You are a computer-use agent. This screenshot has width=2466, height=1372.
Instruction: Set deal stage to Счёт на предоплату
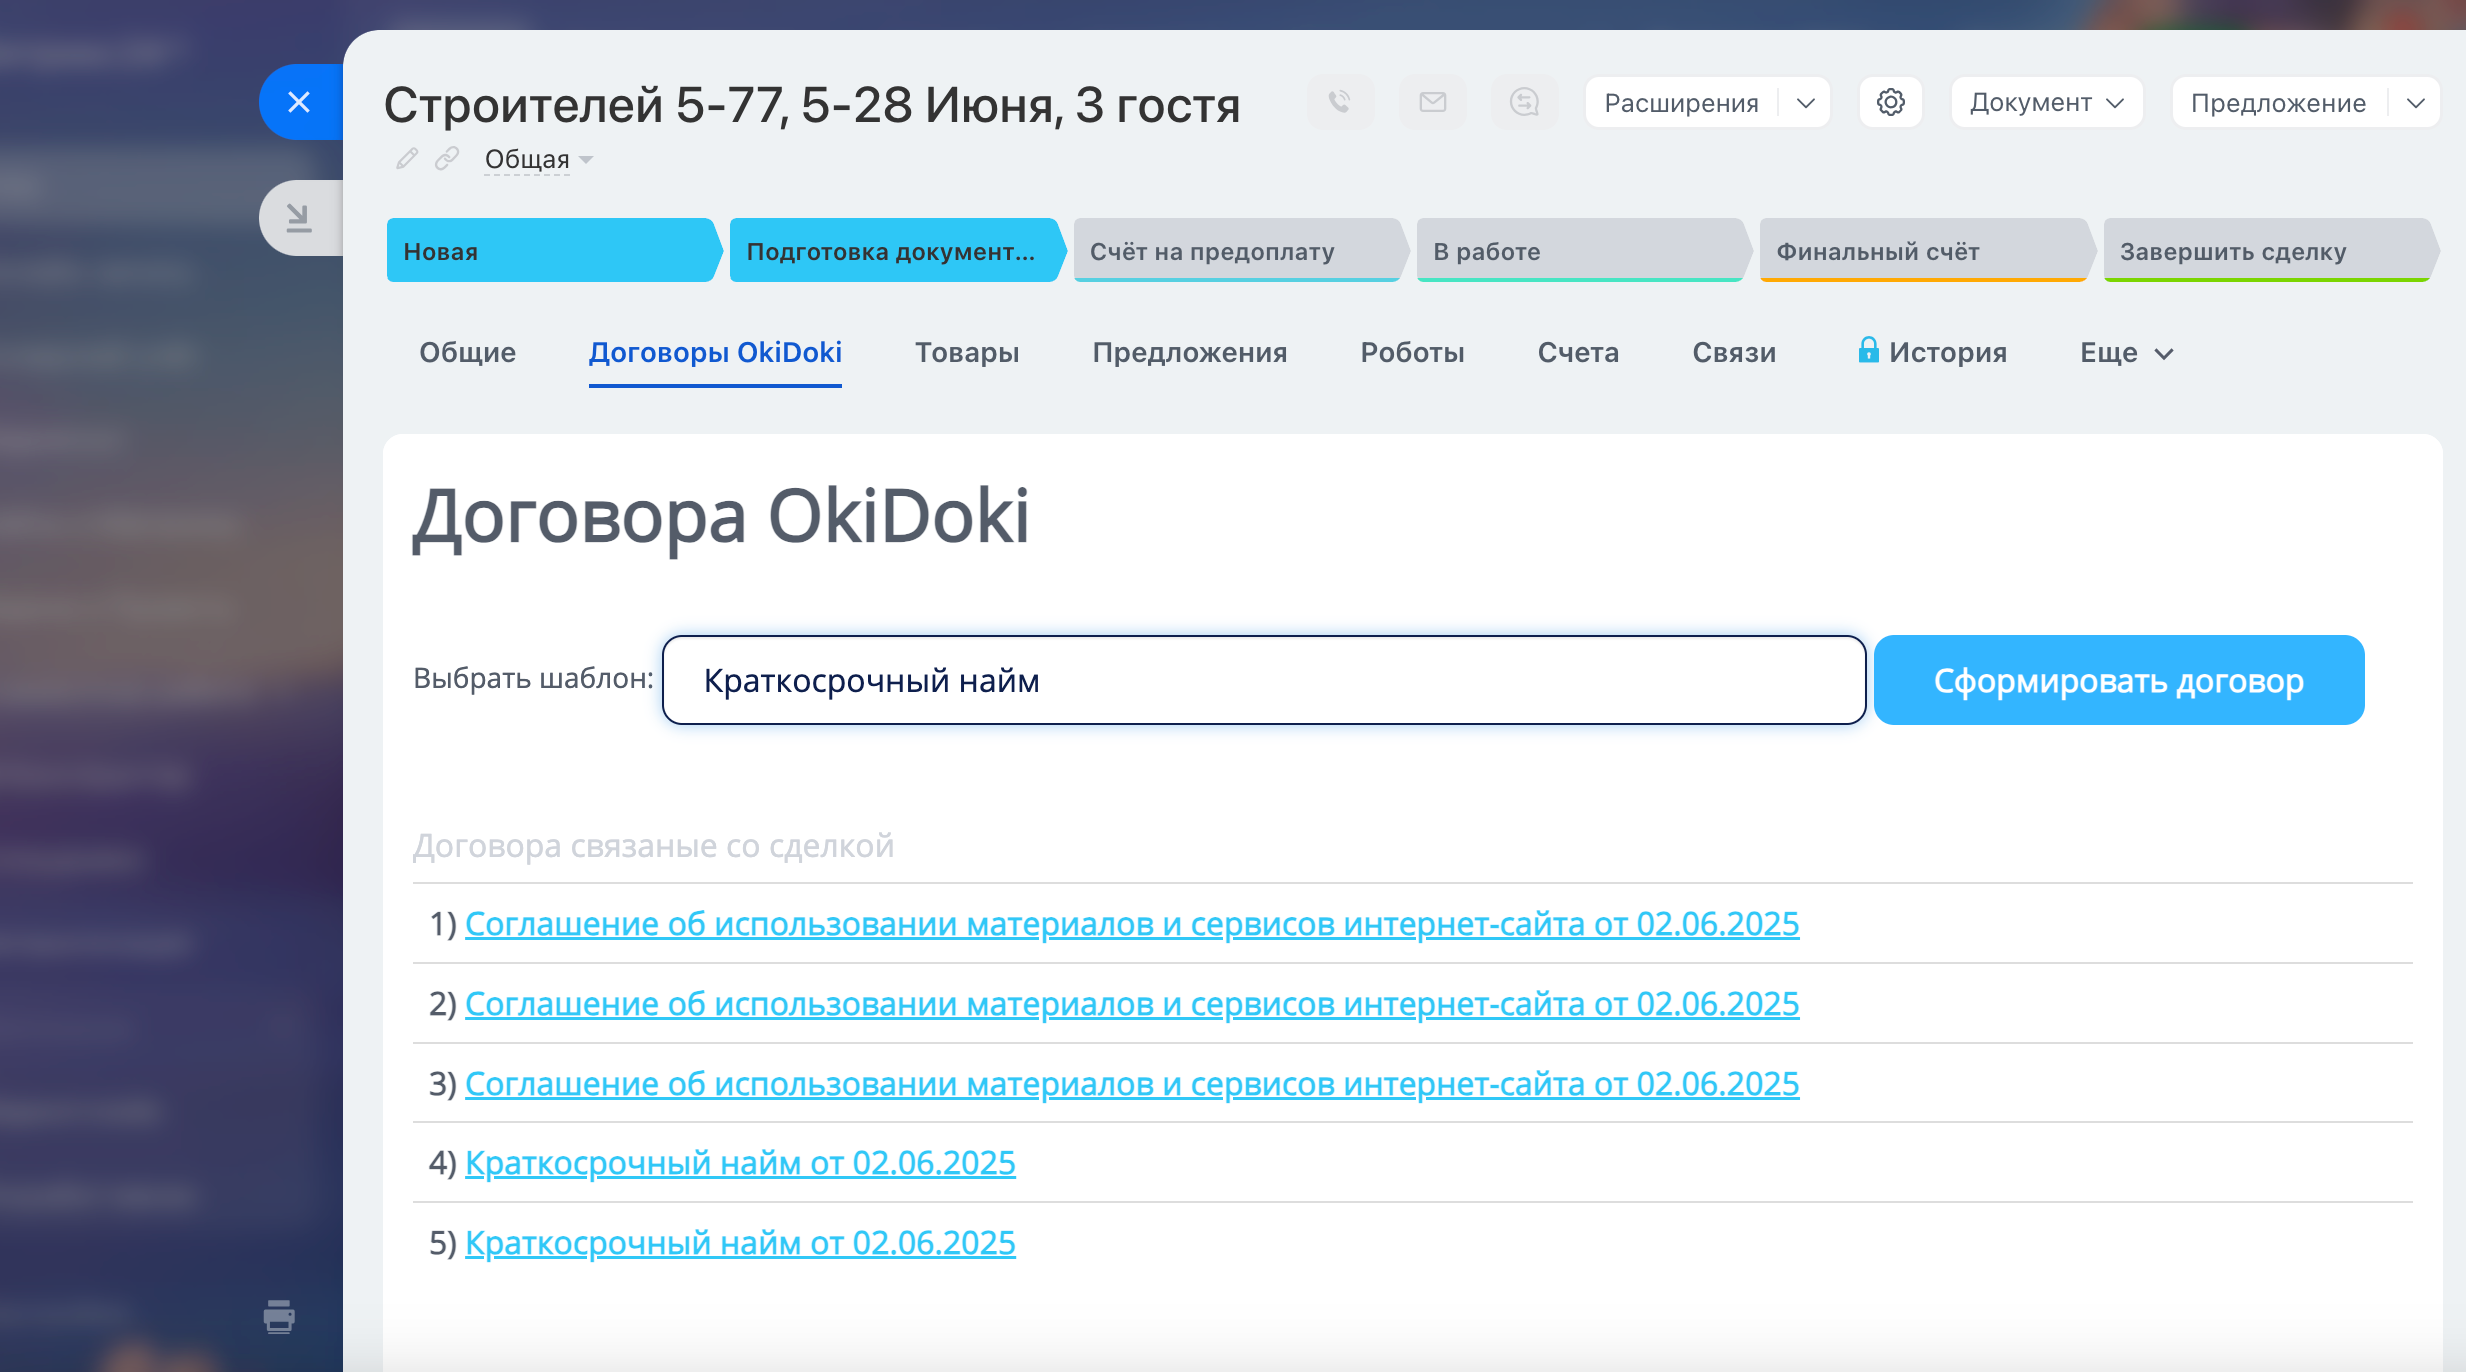pos(1236,251)
